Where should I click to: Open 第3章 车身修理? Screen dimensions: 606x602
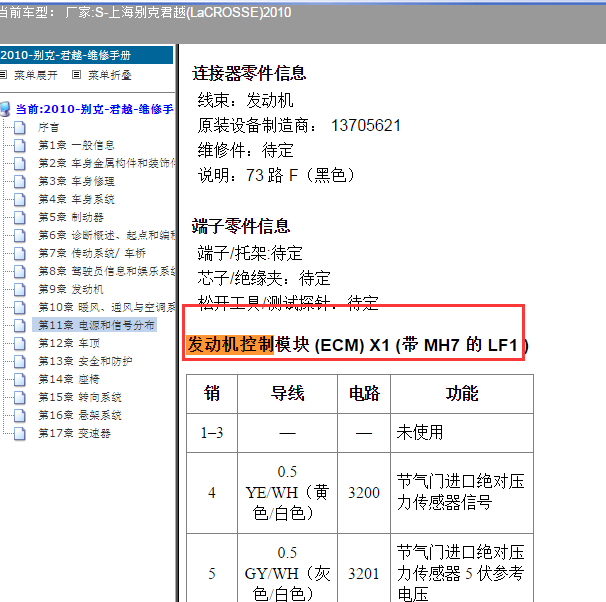(x=76, y=181)
